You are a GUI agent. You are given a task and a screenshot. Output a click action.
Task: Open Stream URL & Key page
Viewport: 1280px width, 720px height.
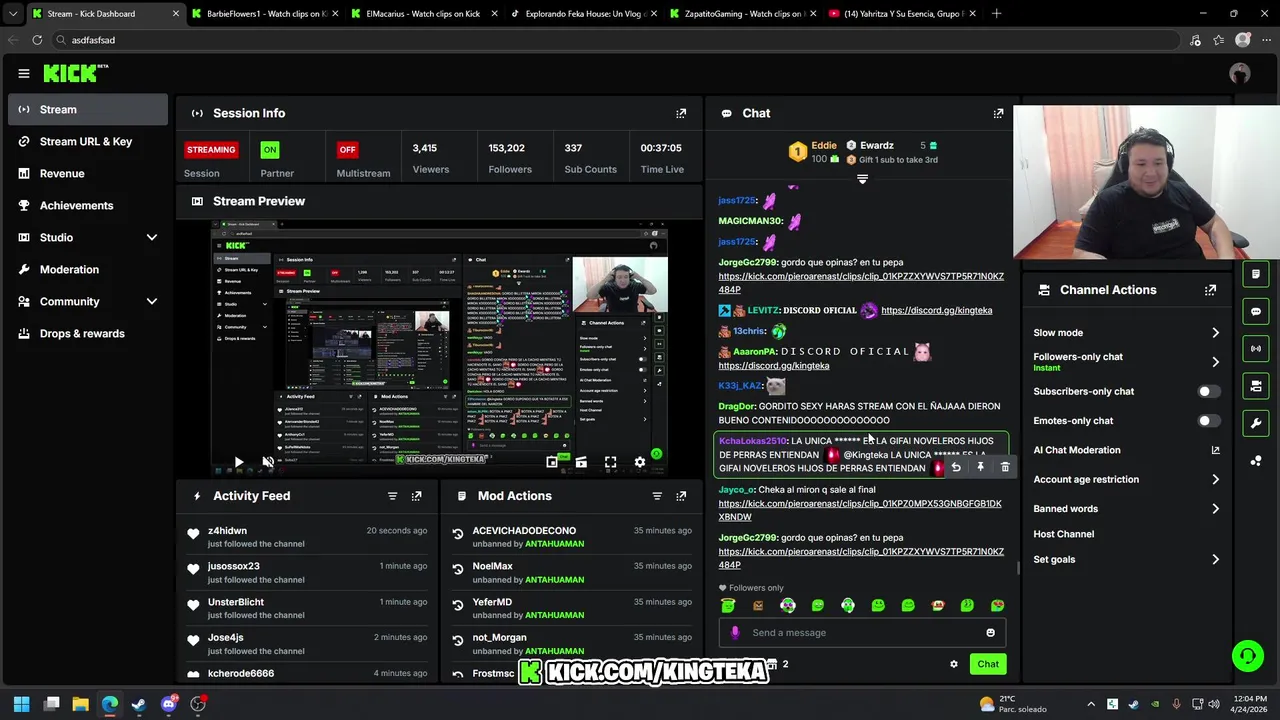(88, 141)
